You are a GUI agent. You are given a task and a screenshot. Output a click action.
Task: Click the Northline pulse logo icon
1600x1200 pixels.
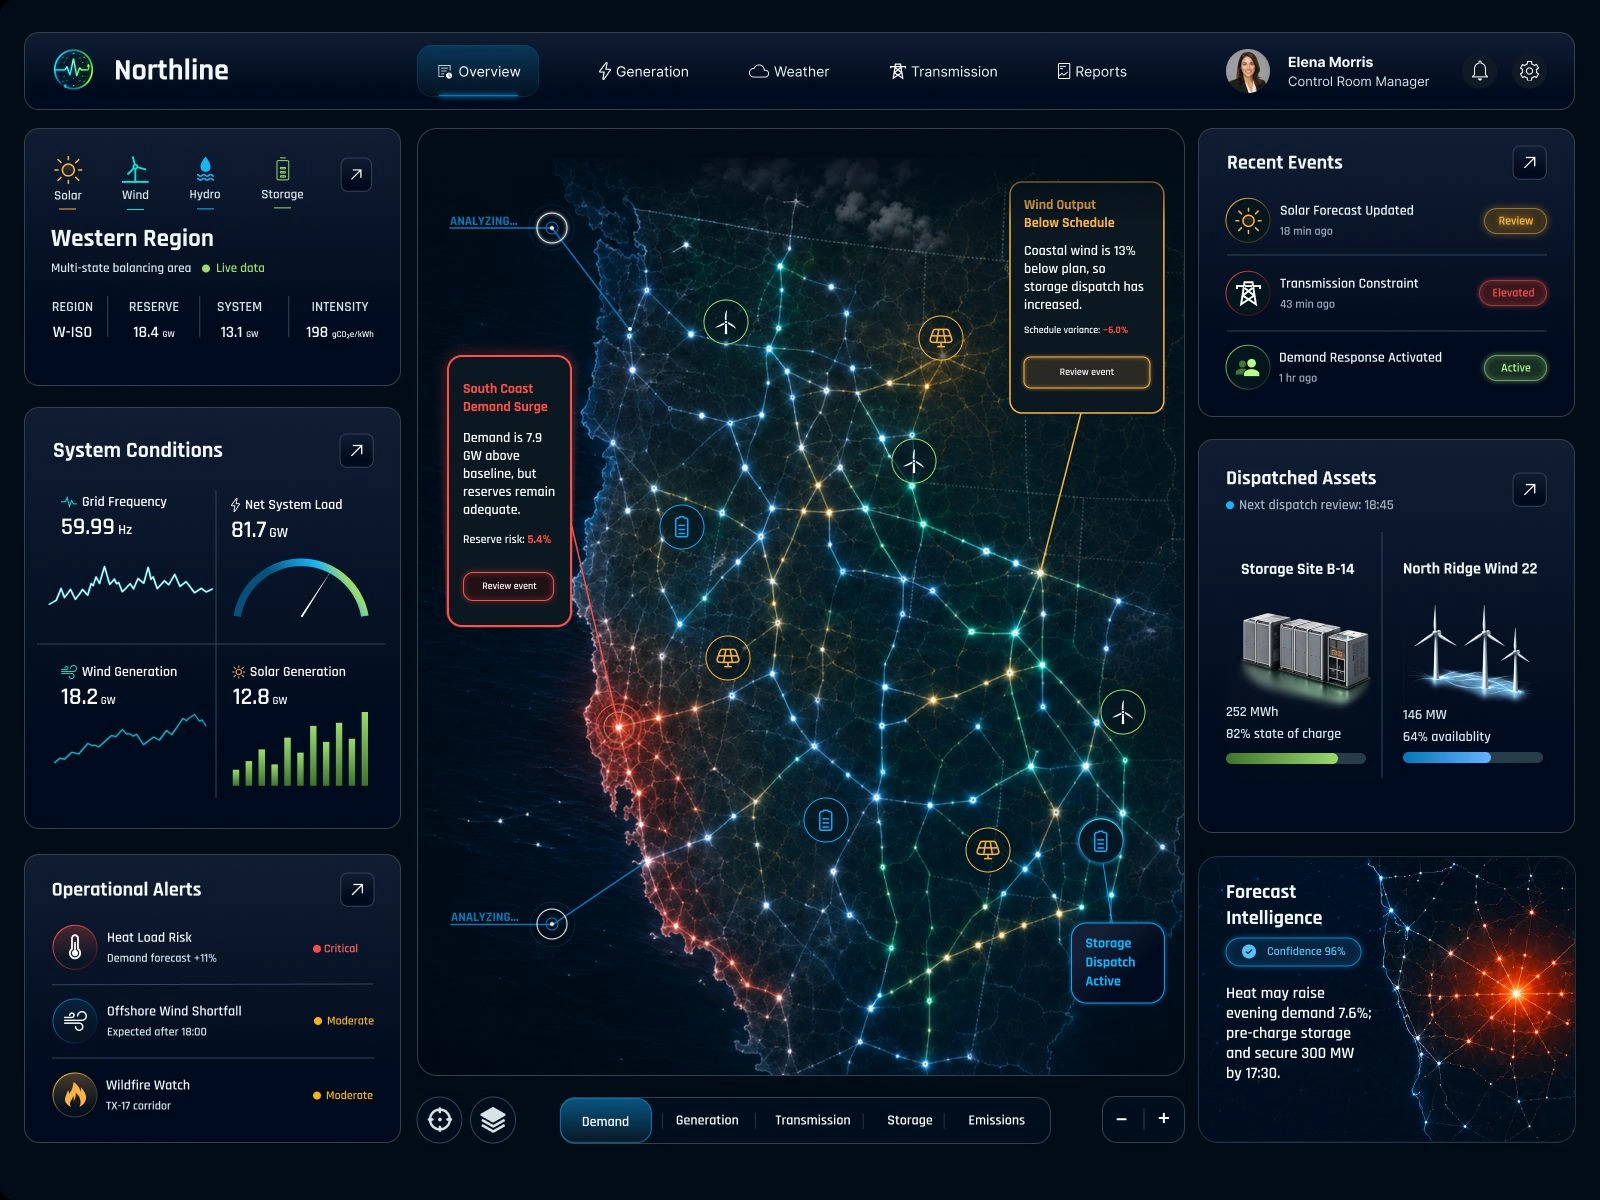tap(73, 70)
